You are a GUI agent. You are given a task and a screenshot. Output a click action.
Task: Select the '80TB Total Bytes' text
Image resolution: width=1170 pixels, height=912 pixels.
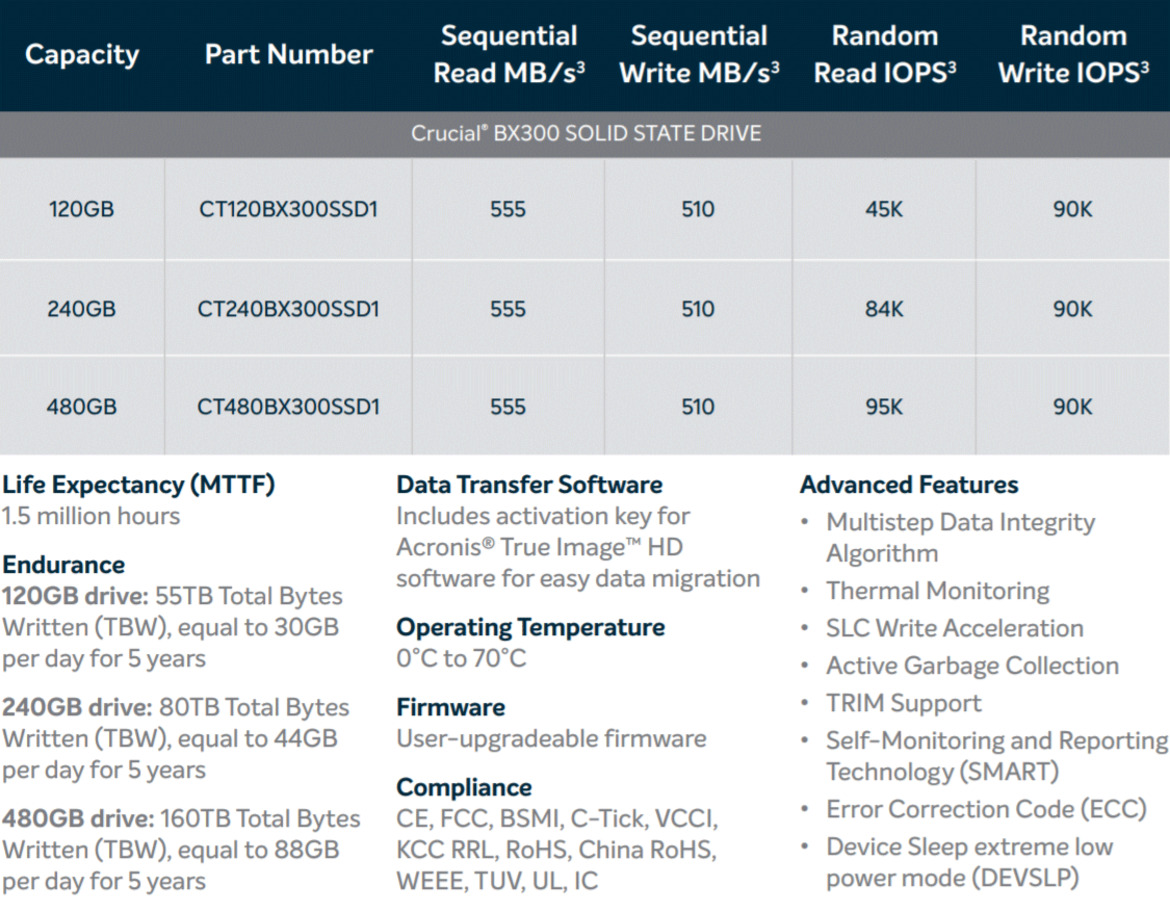coord(254,708)
